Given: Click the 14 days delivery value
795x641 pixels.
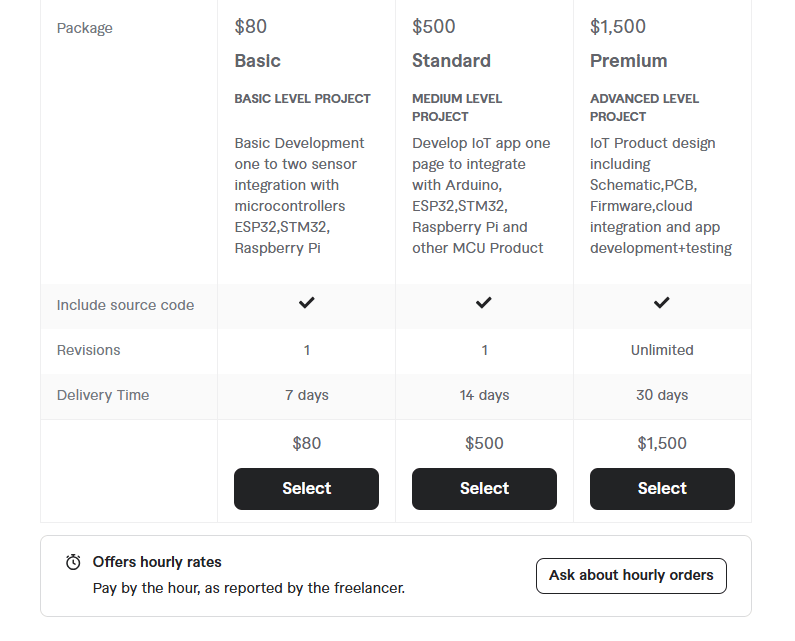Looking at the screenshot, I should point(484,395).
